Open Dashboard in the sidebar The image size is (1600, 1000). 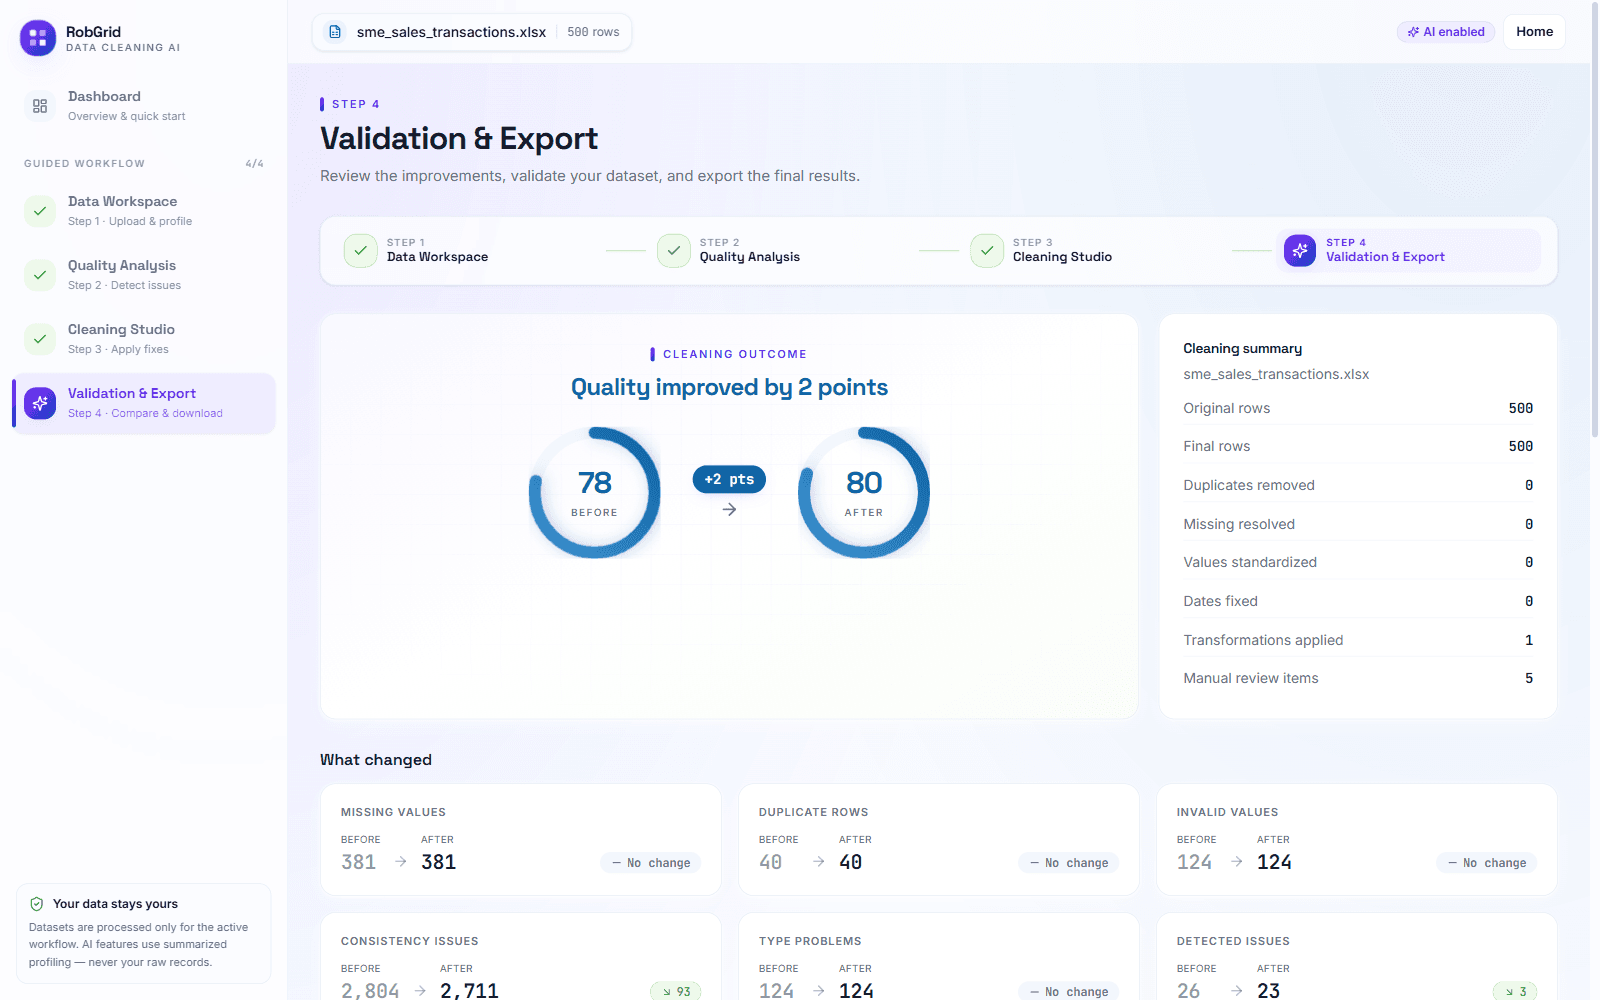(x=144, y=106)
